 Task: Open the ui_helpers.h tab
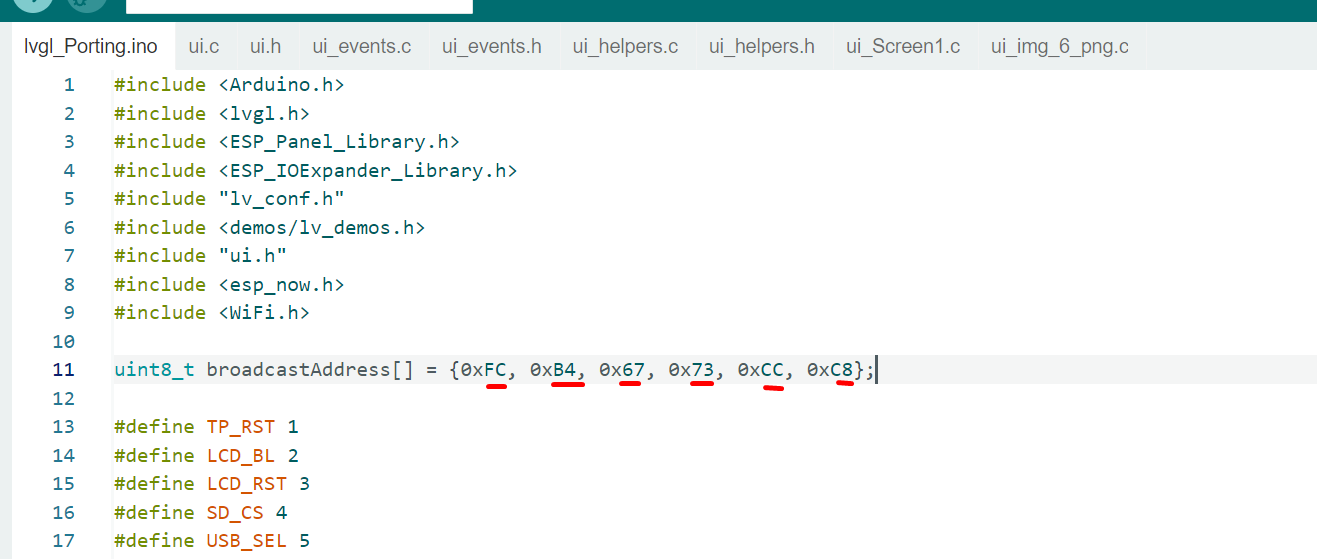pyautogui.click(x=762, y=46)
